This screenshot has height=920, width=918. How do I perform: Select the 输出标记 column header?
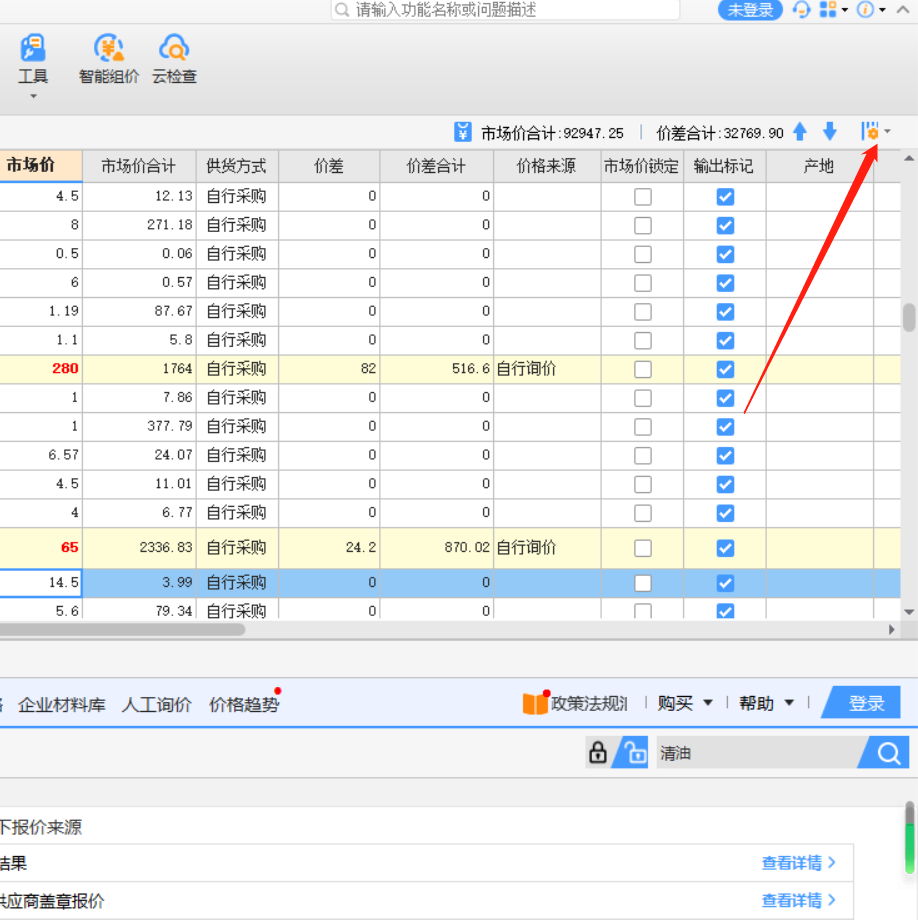[724, 166]
